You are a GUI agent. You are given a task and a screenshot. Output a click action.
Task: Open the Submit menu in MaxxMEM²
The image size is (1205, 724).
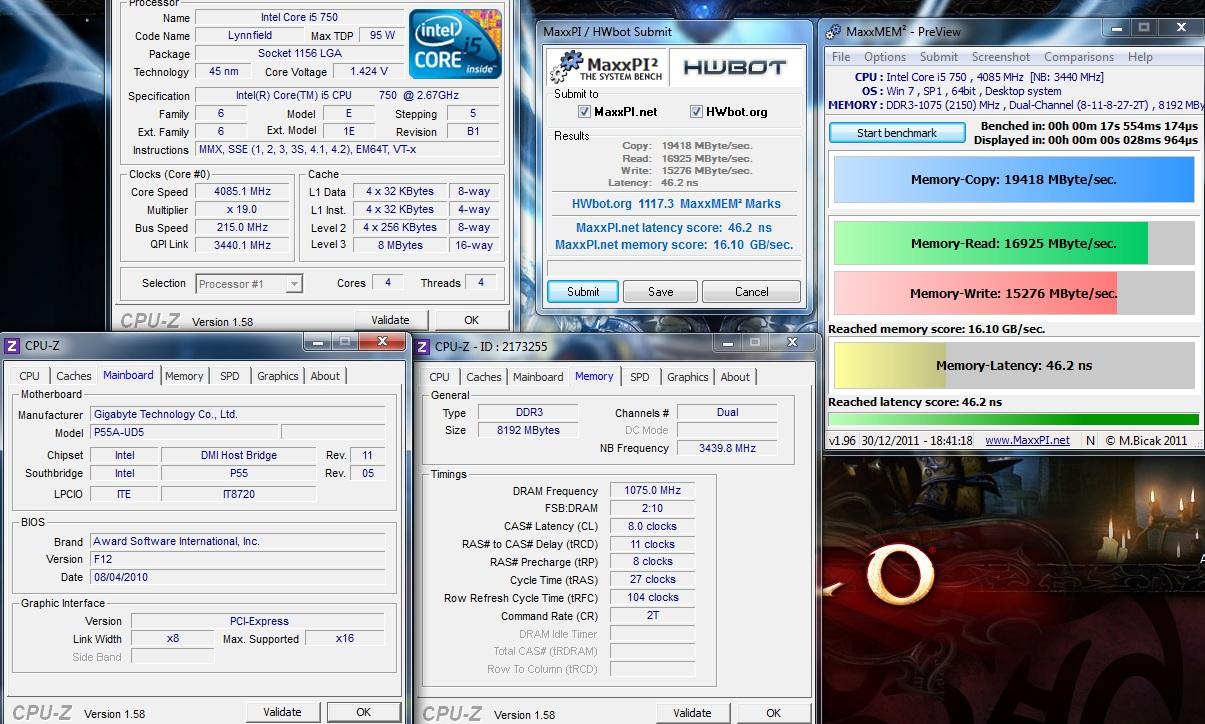(x=938, y=57)
